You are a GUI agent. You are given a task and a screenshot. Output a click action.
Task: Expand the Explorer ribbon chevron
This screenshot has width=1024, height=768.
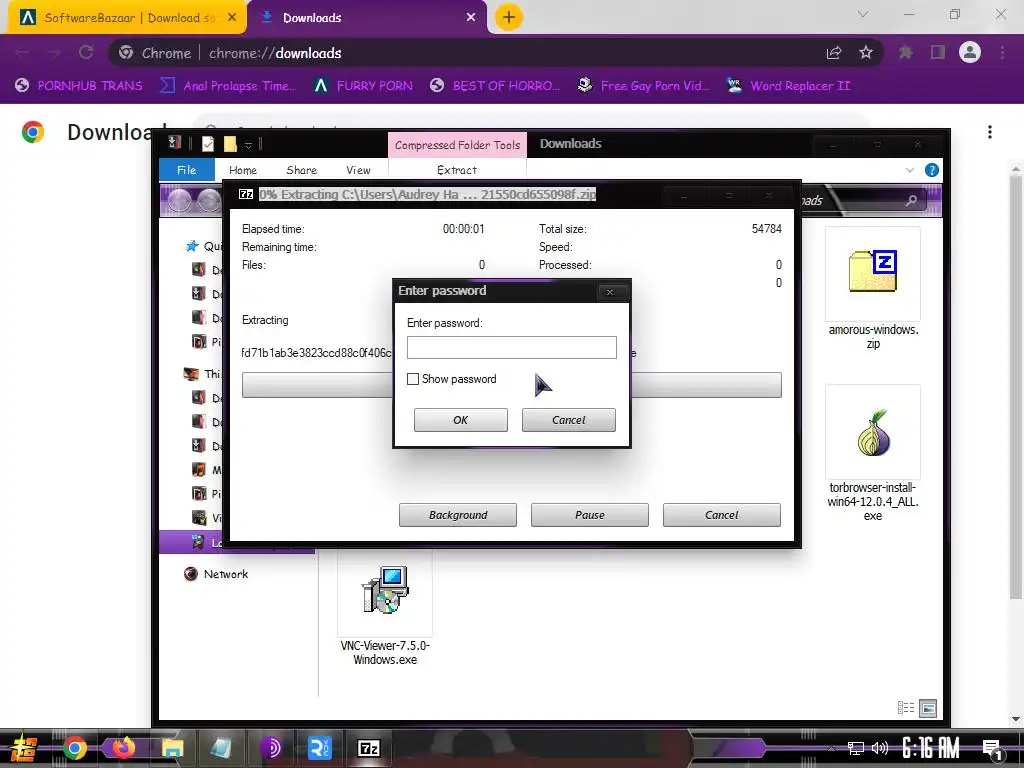[x=910, y=170]
